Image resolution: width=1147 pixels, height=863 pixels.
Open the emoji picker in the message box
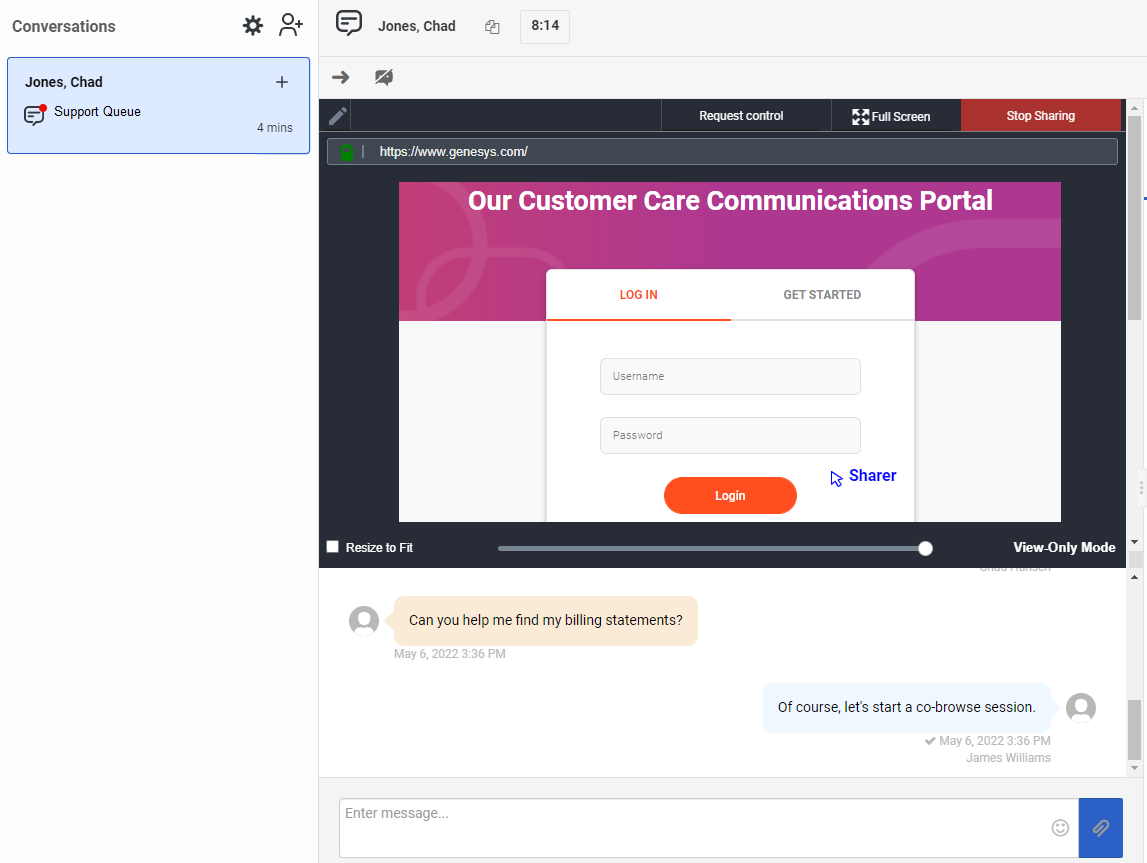1060,828
